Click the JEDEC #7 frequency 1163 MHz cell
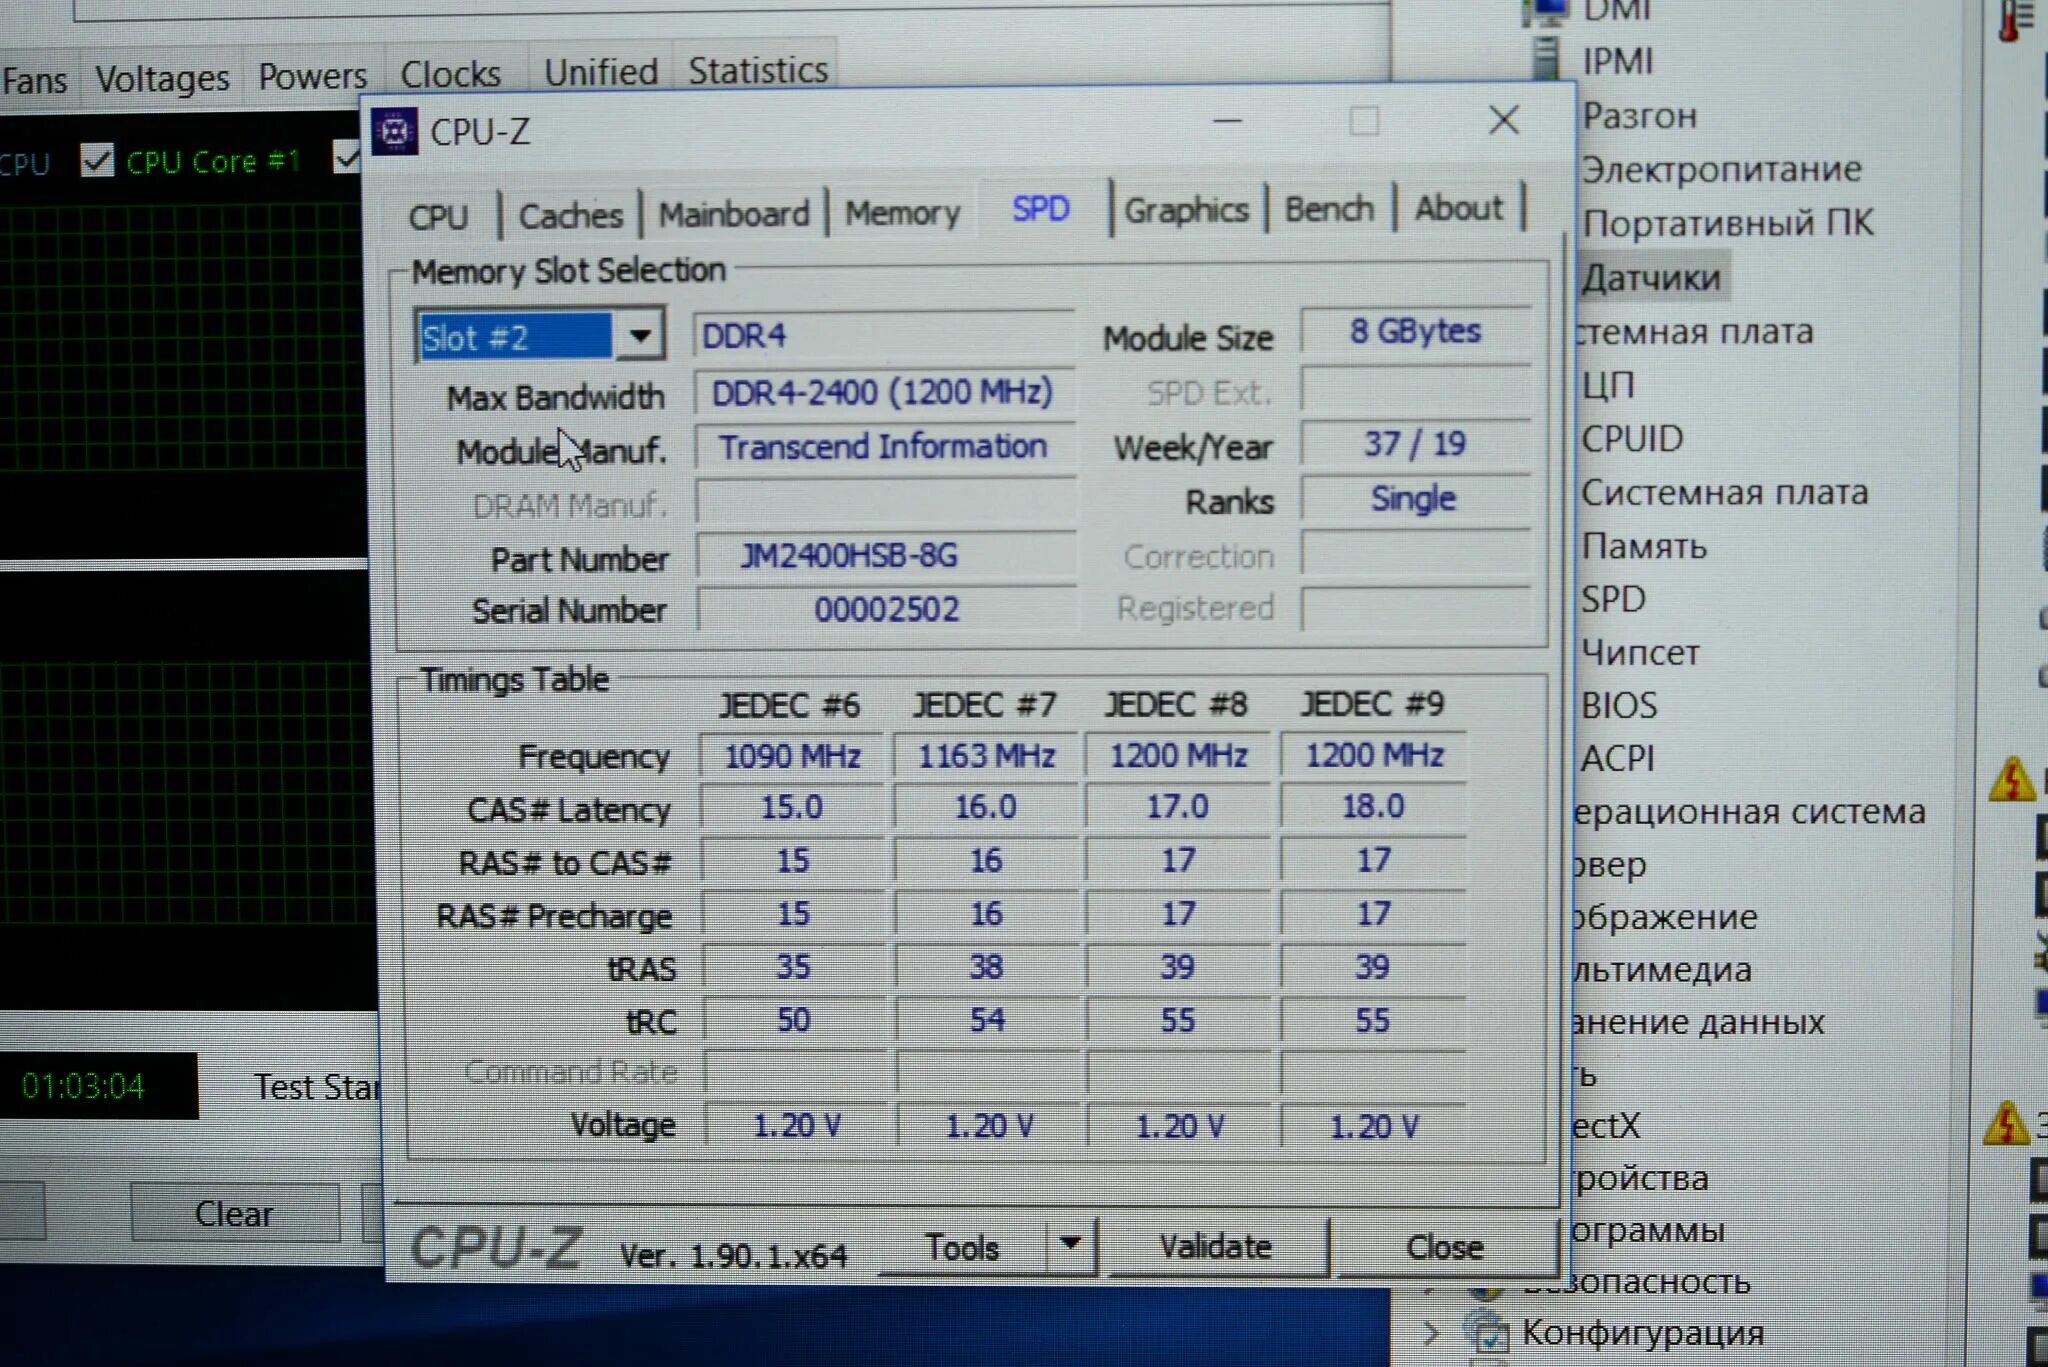The image size is (2048, 1367). tap(986, 755)
